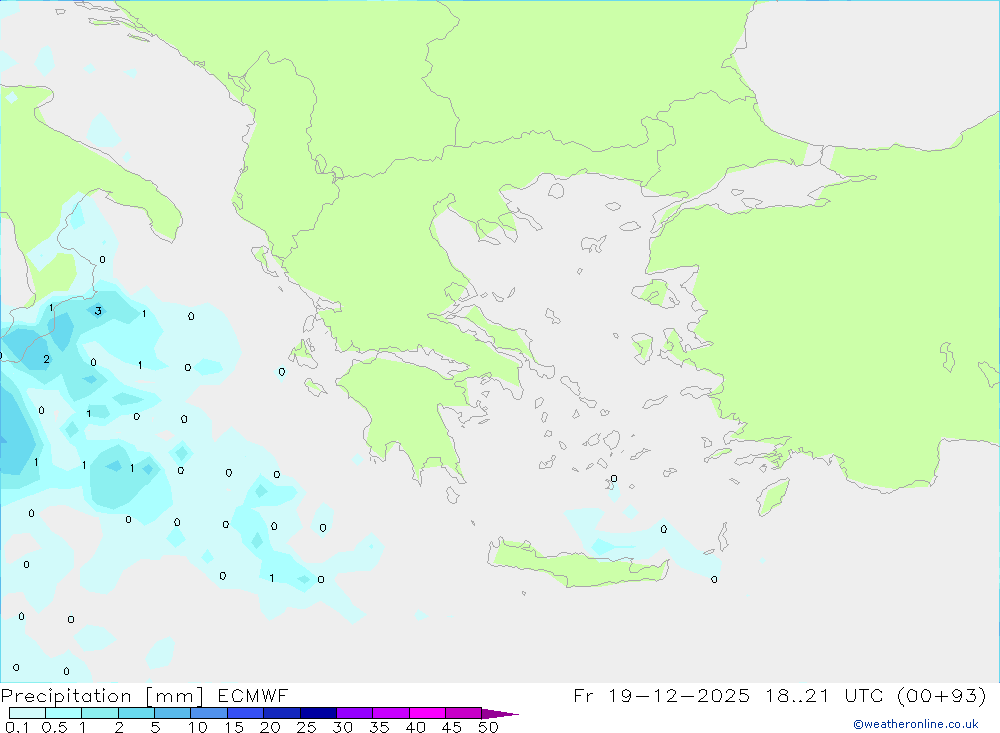Viewport: 1000px width, 733px height.
Task: Click the 45–50 mm legend color swatch
Action: coord(463,713)
